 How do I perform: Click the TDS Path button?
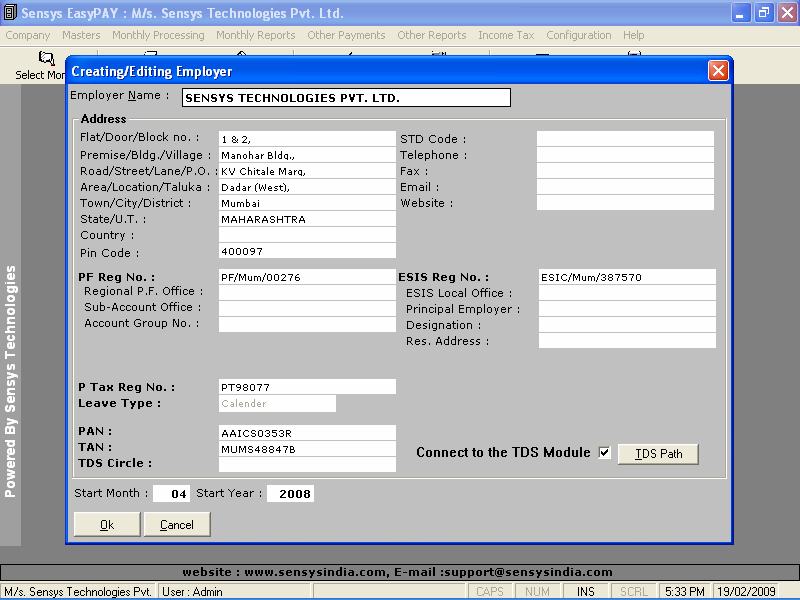click(x=658, y=454)
